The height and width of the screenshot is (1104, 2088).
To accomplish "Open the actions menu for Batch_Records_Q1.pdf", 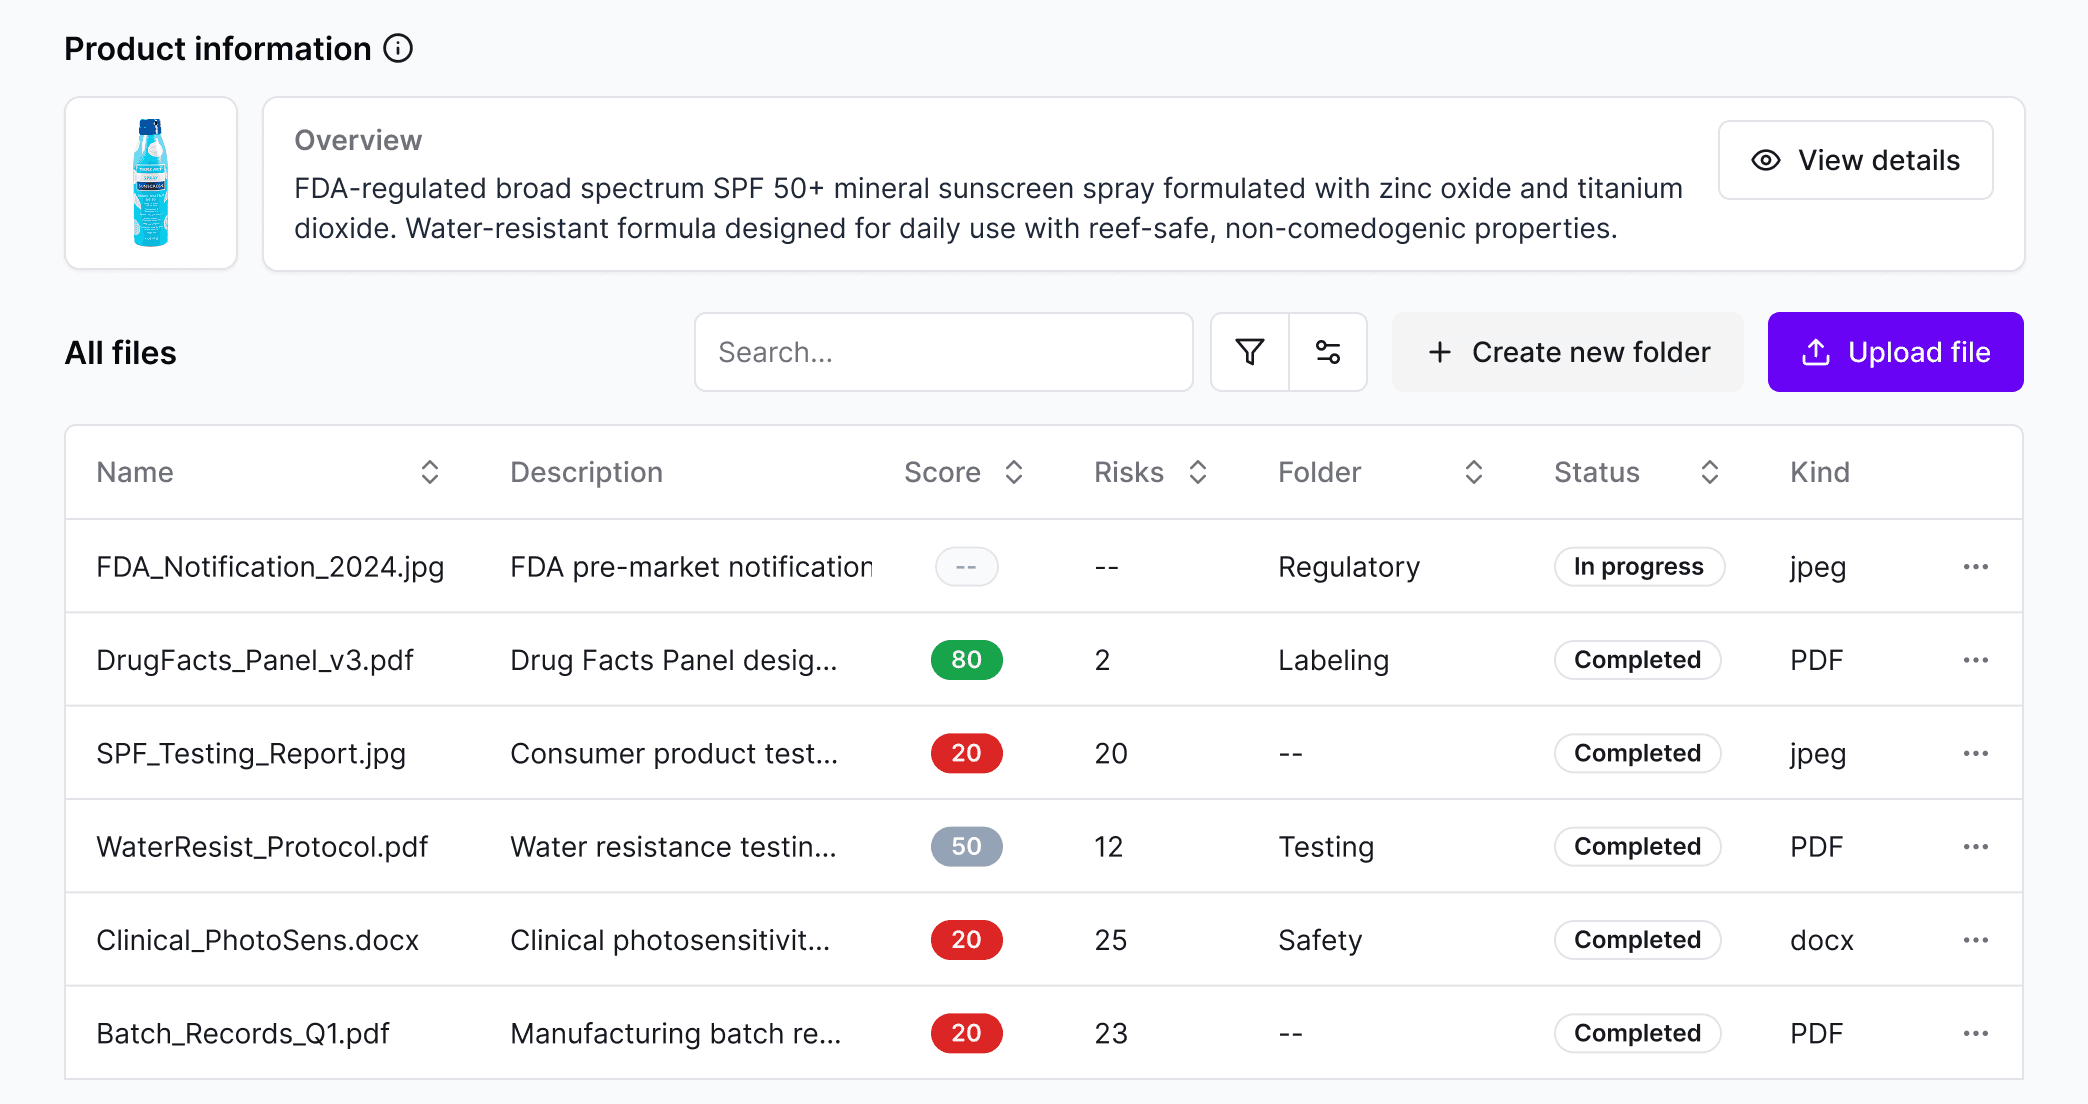I will pos(1975,1033).
